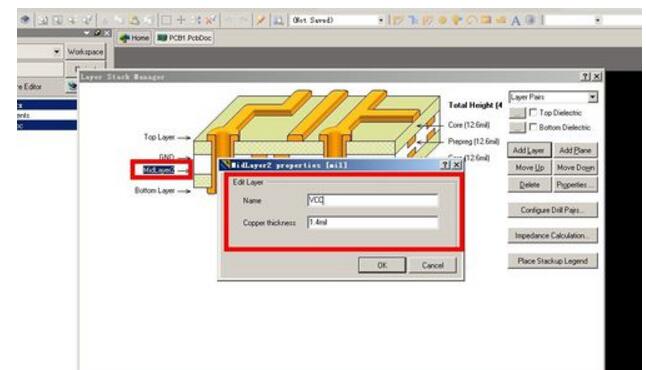Choose the cross-shaped move selection tool
The image size is (646, 370).
click(x=181, y=20)
